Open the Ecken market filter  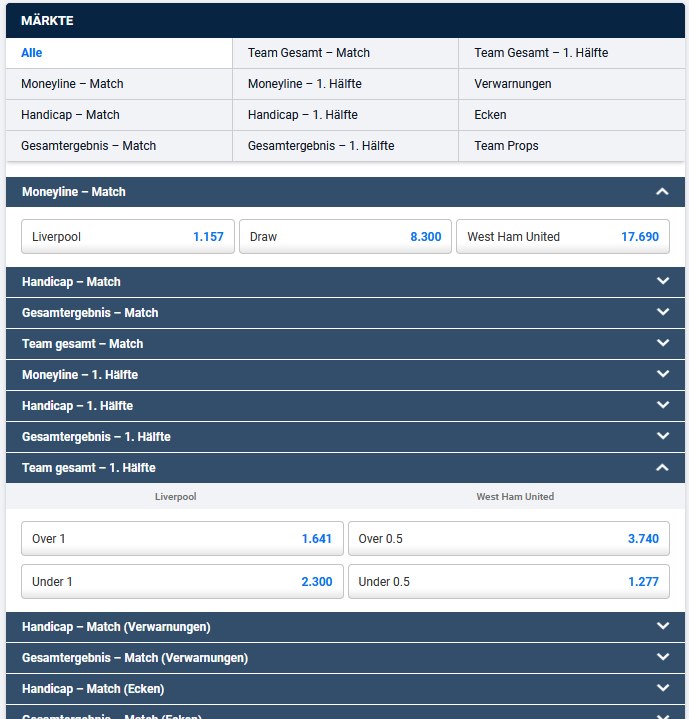coord(490,115)
